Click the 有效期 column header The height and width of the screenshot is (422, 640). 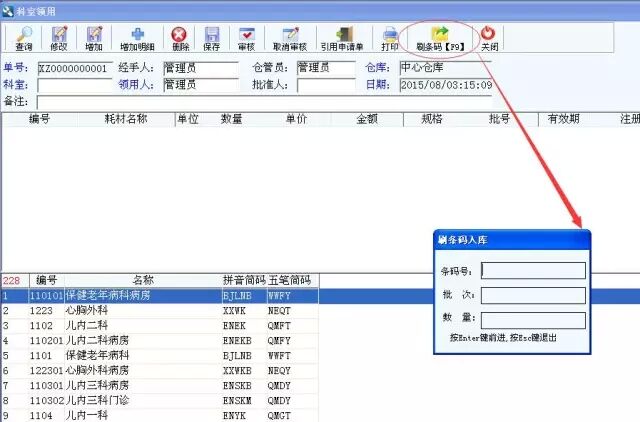click(x=564, y=119)
